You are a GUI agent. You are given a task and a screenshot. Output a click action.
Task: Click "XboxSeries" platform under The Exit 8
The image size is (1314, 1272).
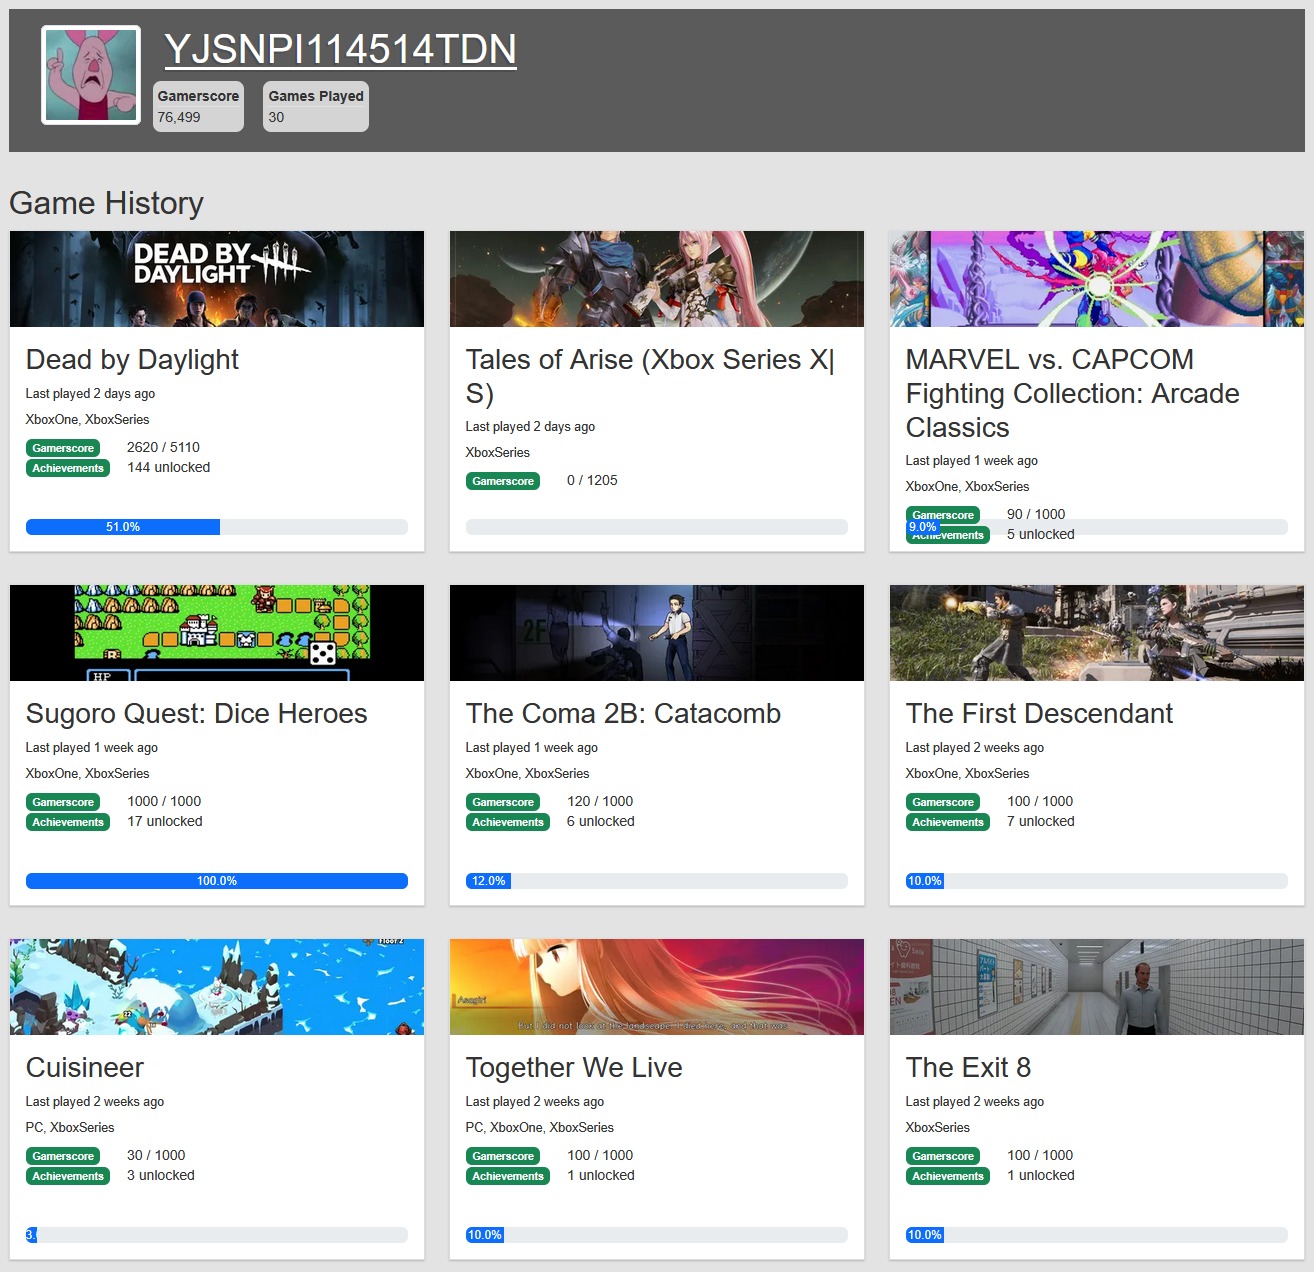click(938, 1128)
